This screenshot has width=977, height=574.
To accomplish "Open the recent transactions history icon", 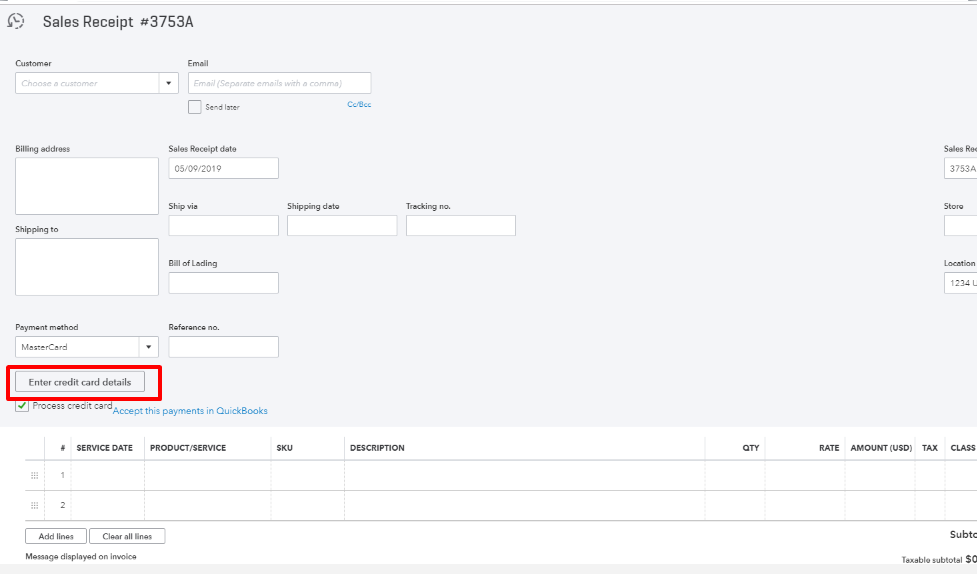I will coord(16,21).
